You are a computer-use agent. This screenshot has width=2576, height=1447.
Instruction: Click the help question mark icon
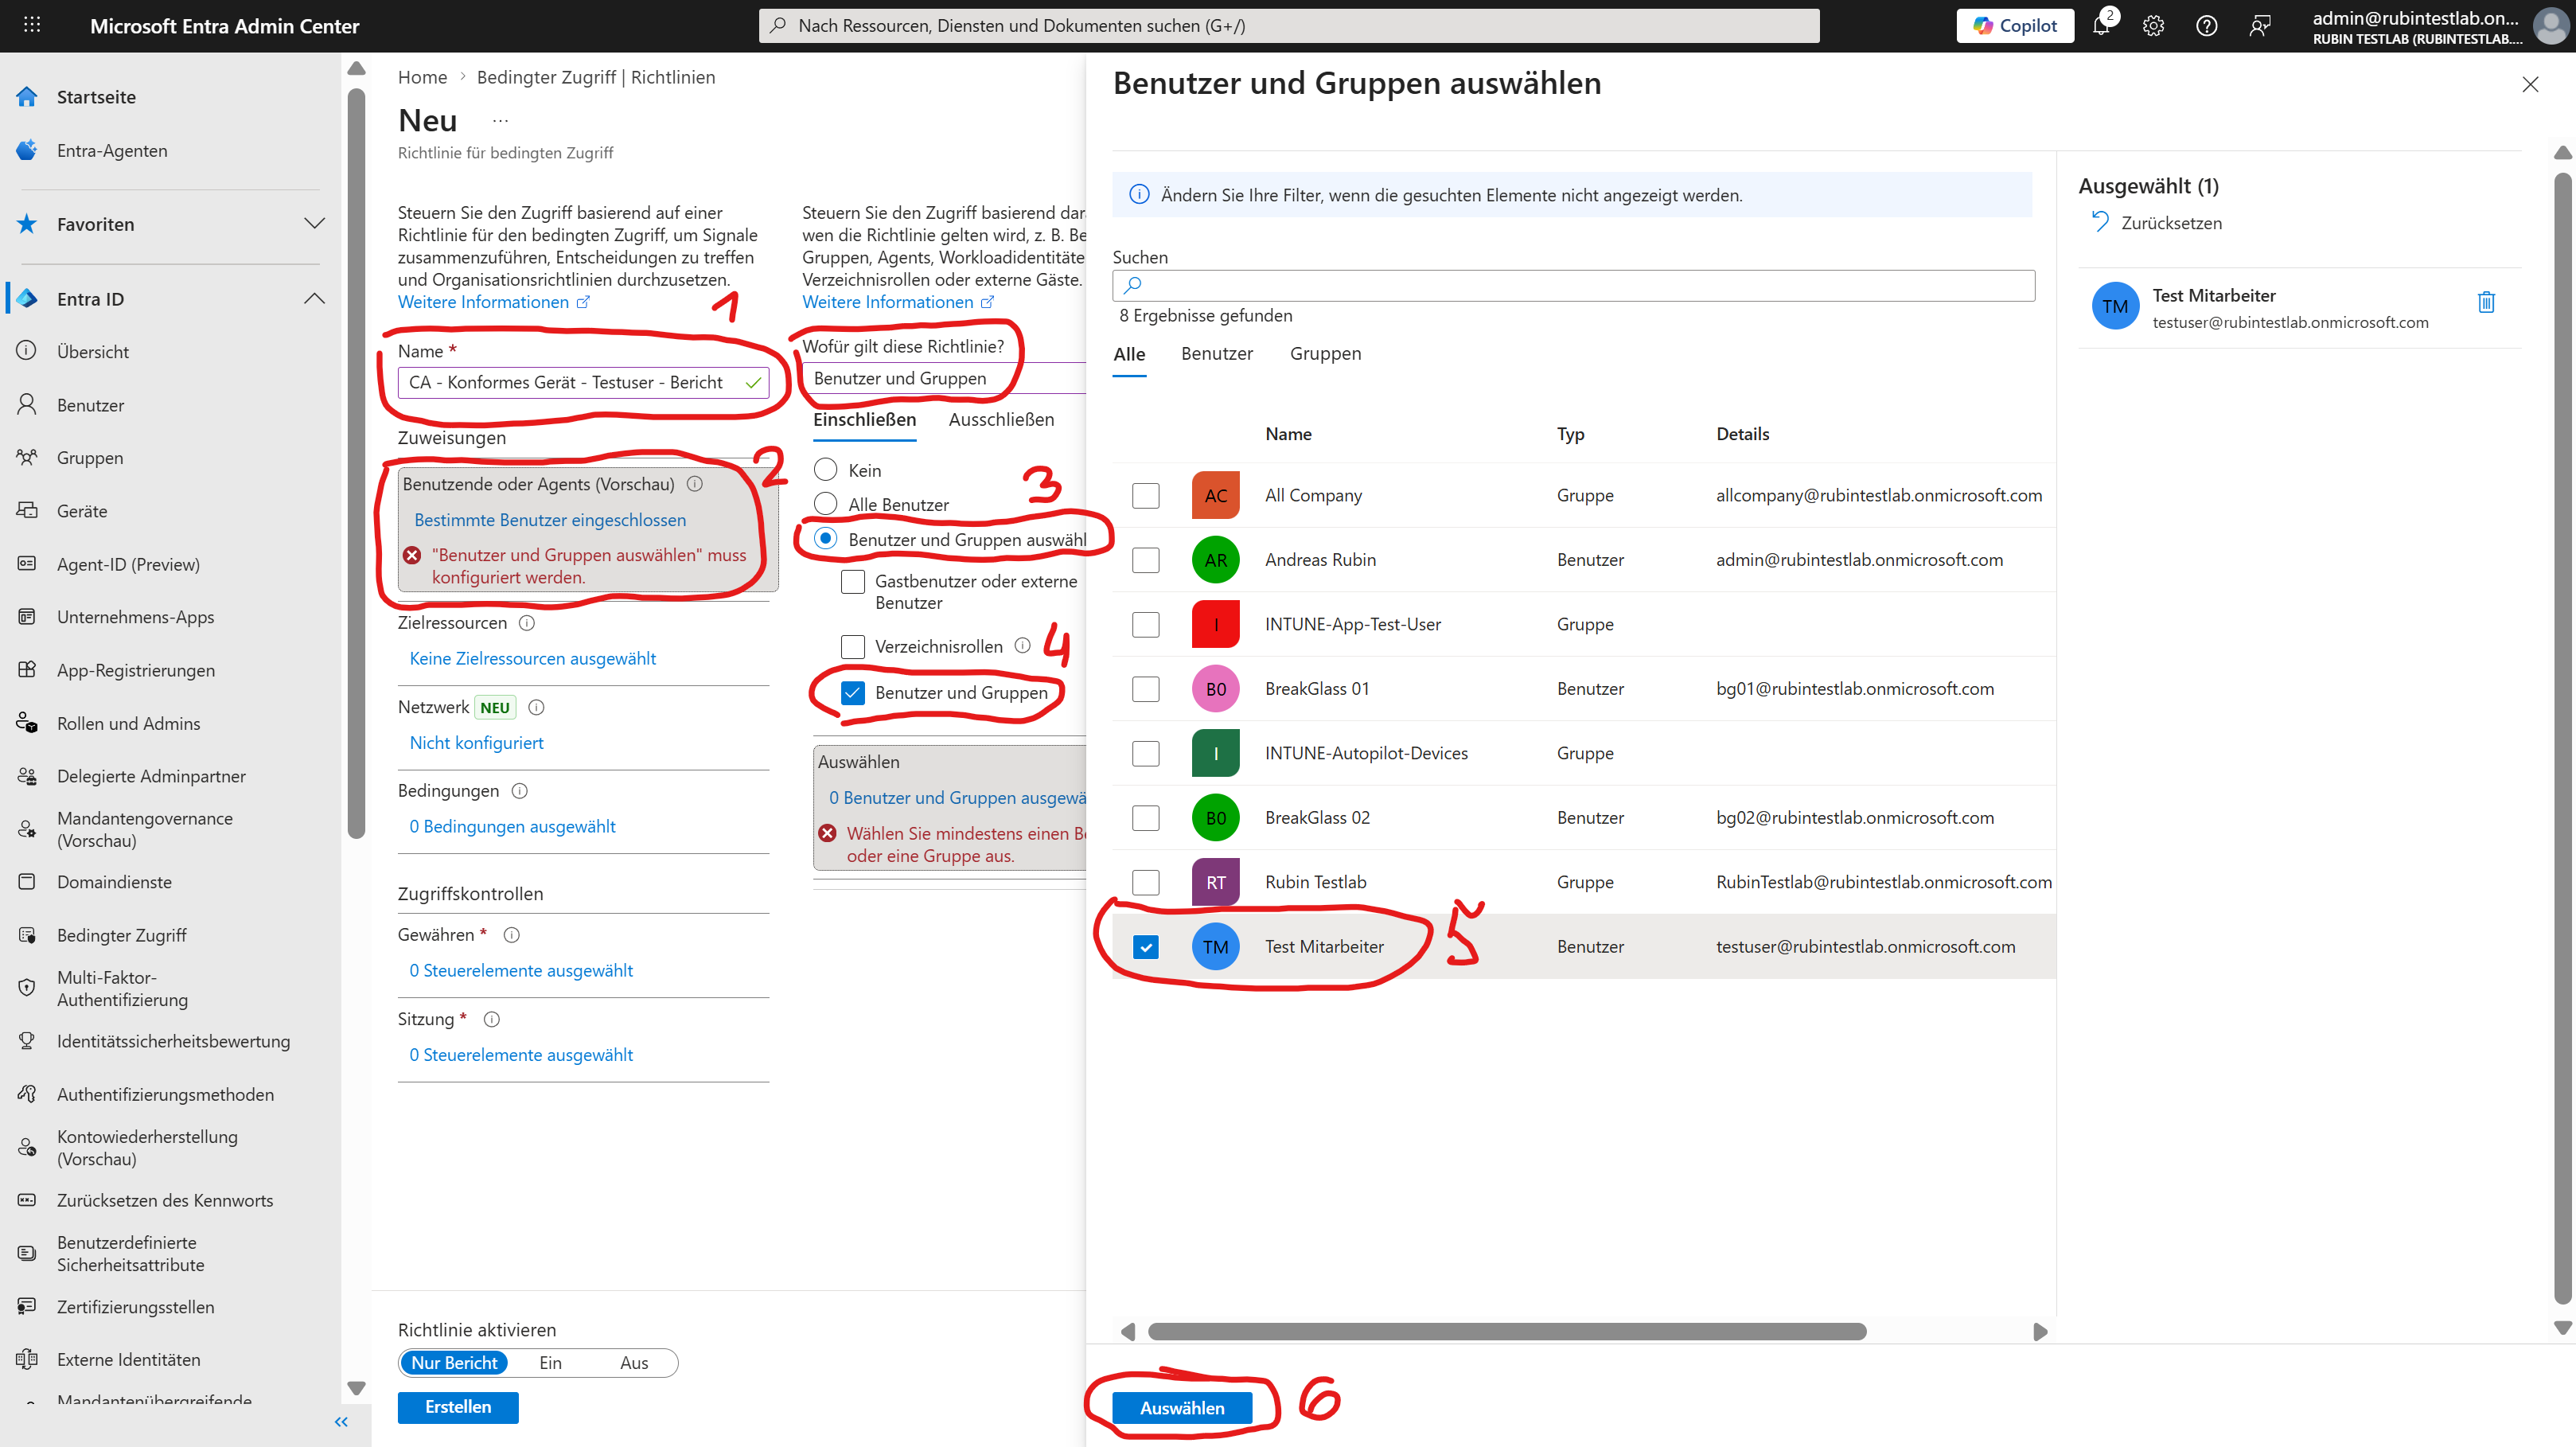pyautogui.click(x=2206, y=26)
